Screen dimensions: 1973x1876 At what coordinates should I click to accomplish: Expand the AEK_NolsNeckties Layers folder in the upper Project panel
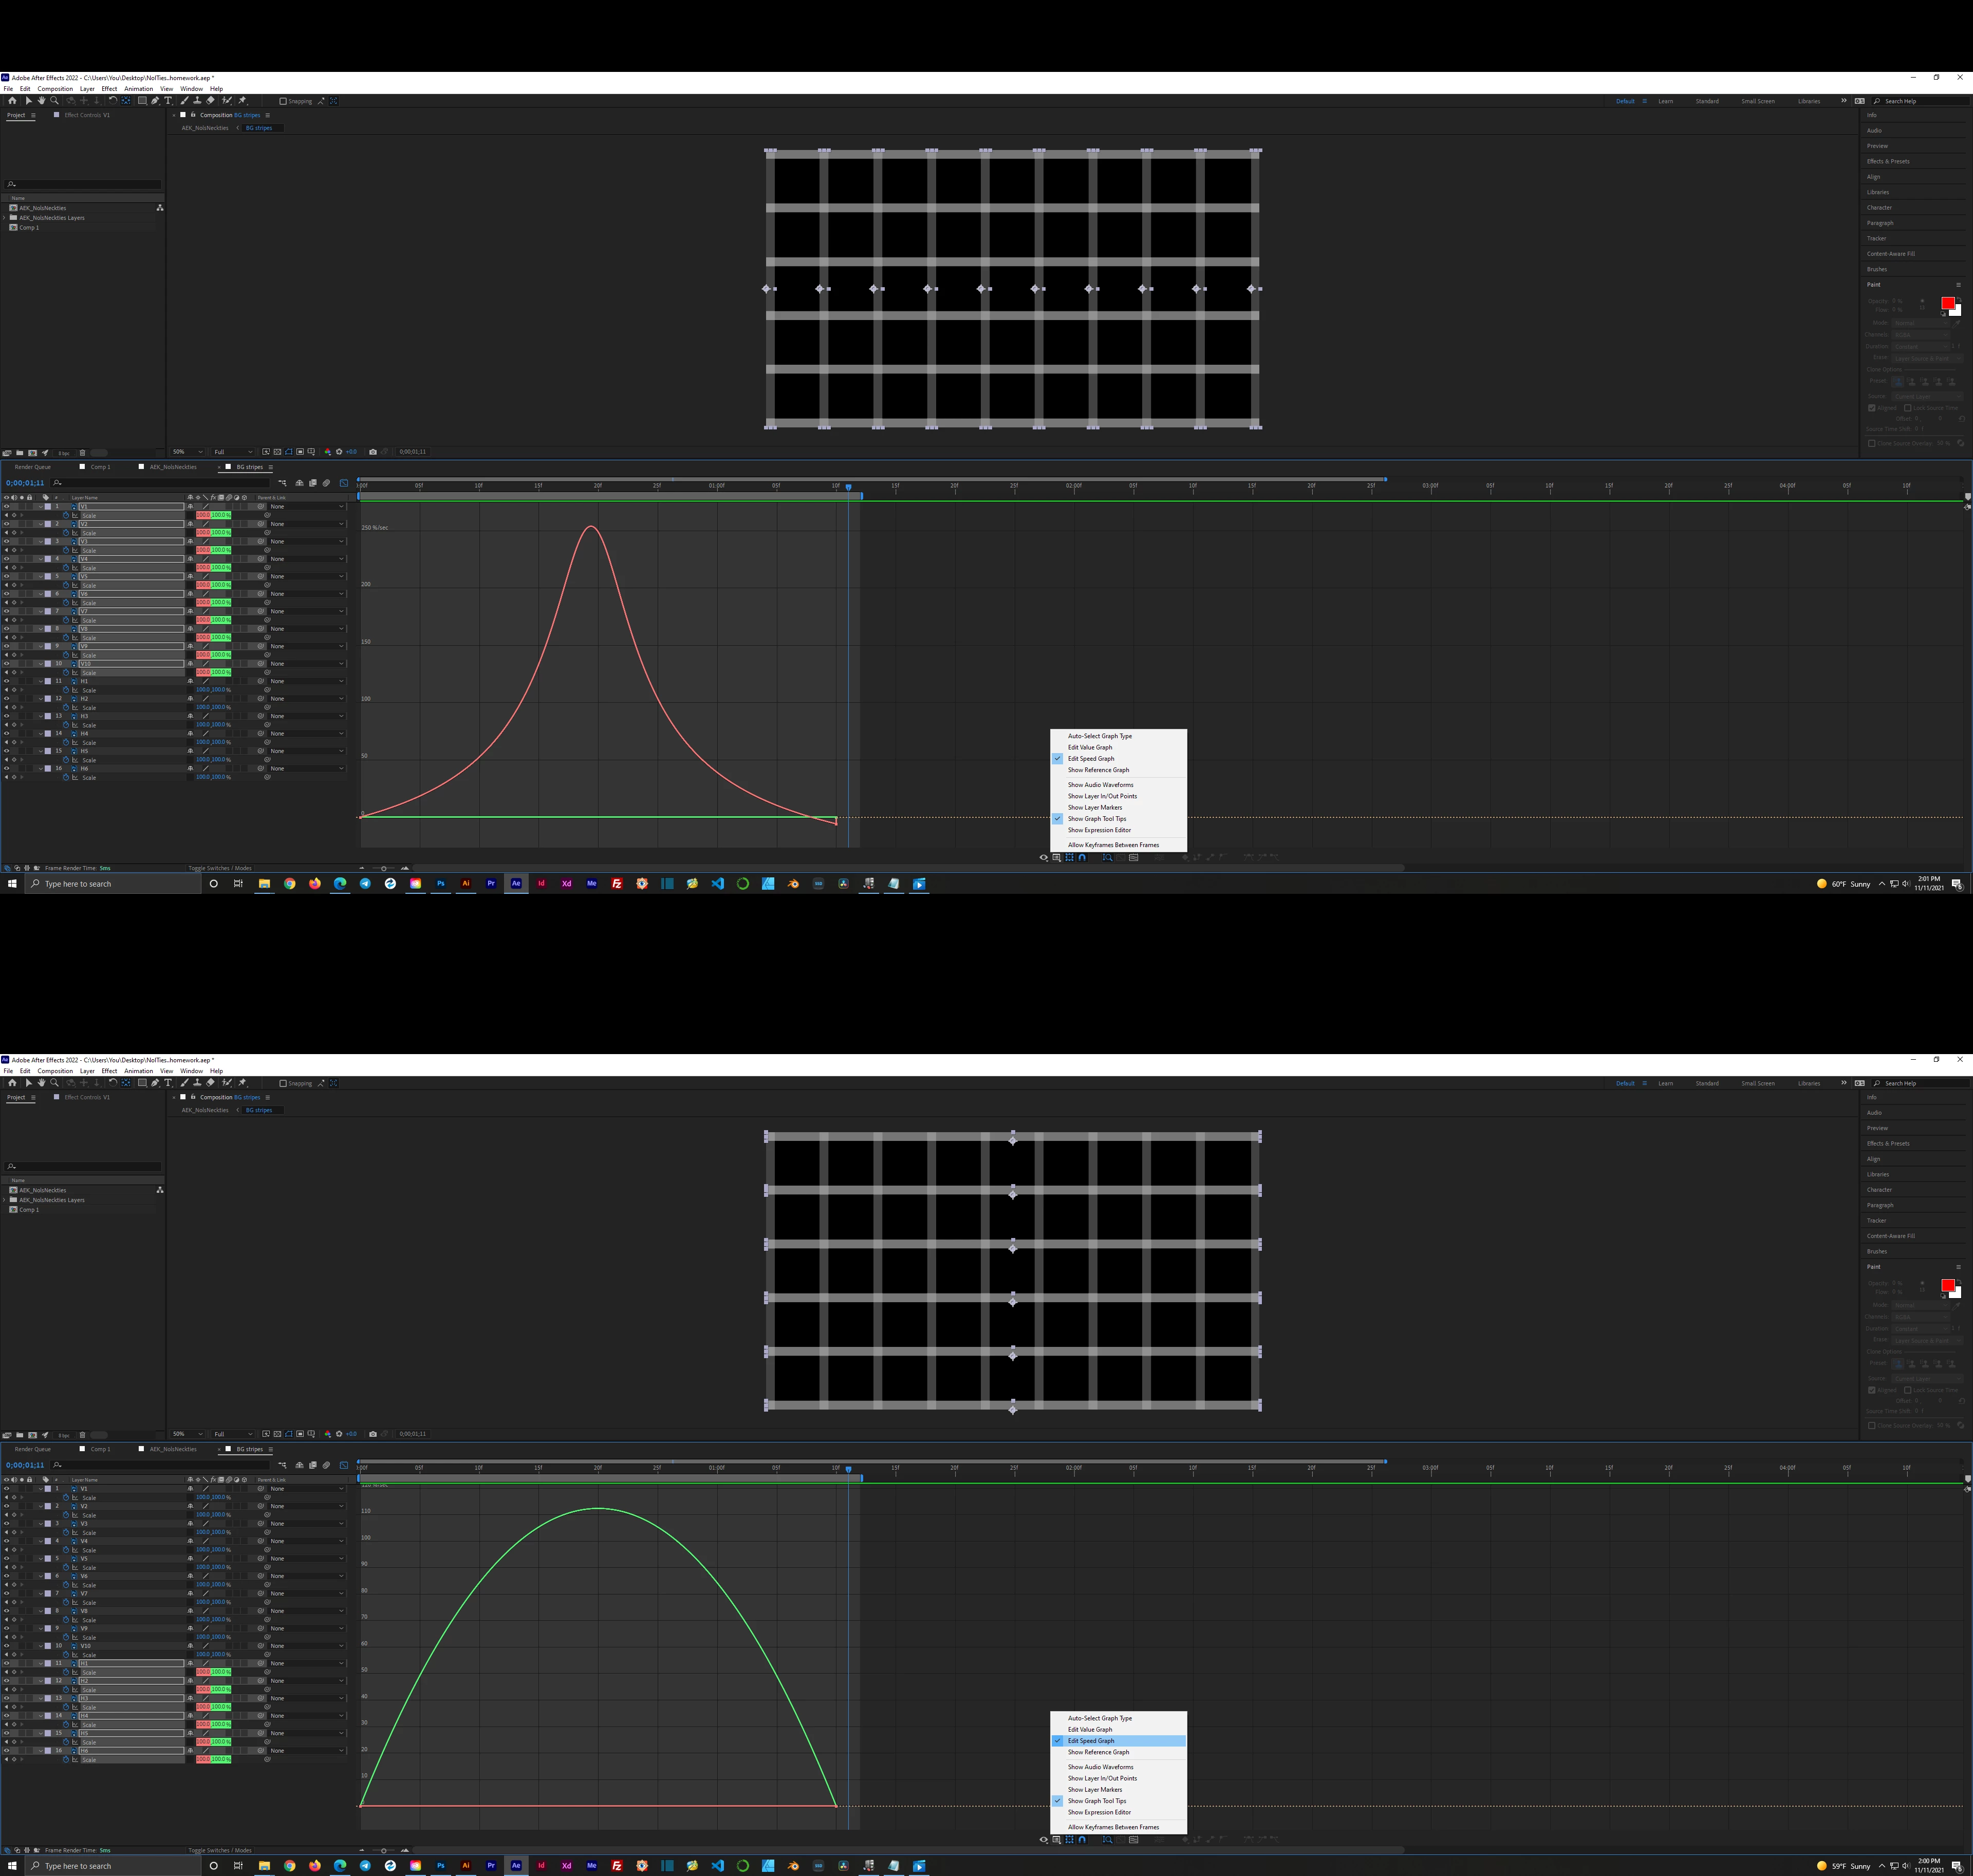pos(5,218)
